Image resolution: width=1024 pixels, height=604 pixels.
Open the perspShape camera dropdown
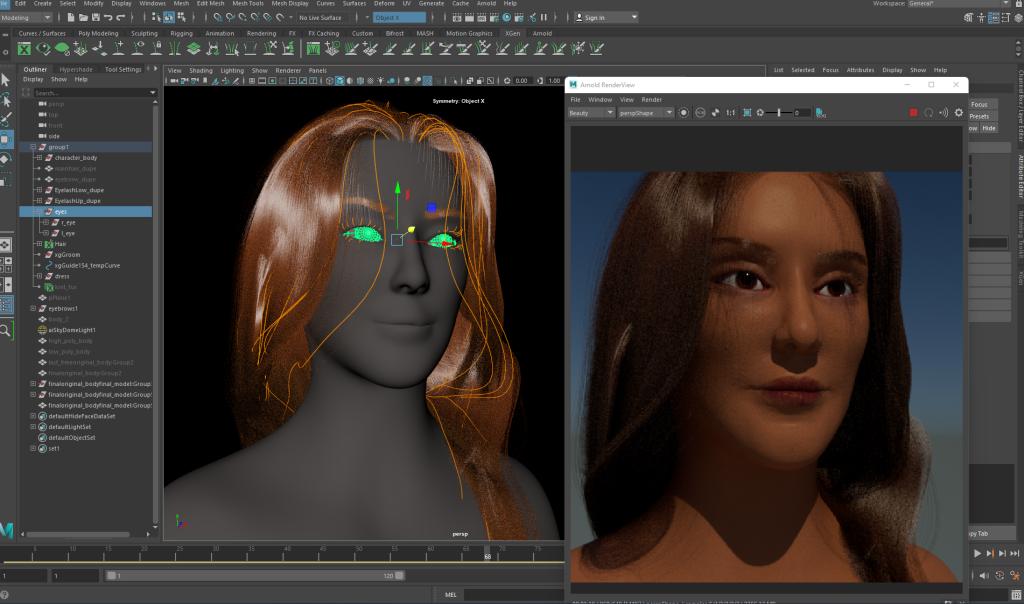coord(646,113)
